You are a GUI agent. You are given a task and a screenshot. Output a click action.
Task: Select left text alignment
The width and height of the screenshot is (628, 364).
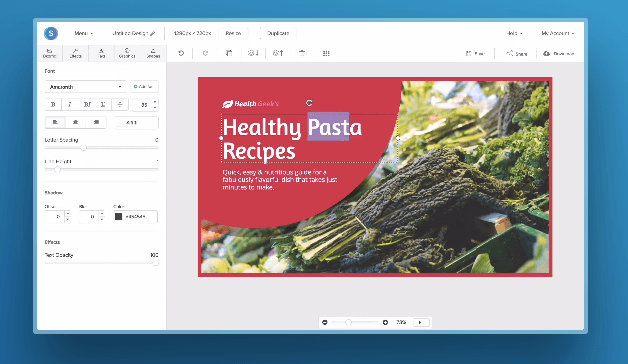(x=55, y=122)
